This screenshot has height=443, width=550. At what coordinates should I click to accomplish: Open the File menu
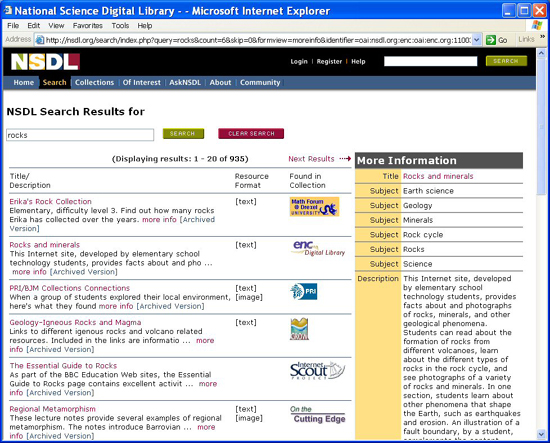click(x=13, y=26)
